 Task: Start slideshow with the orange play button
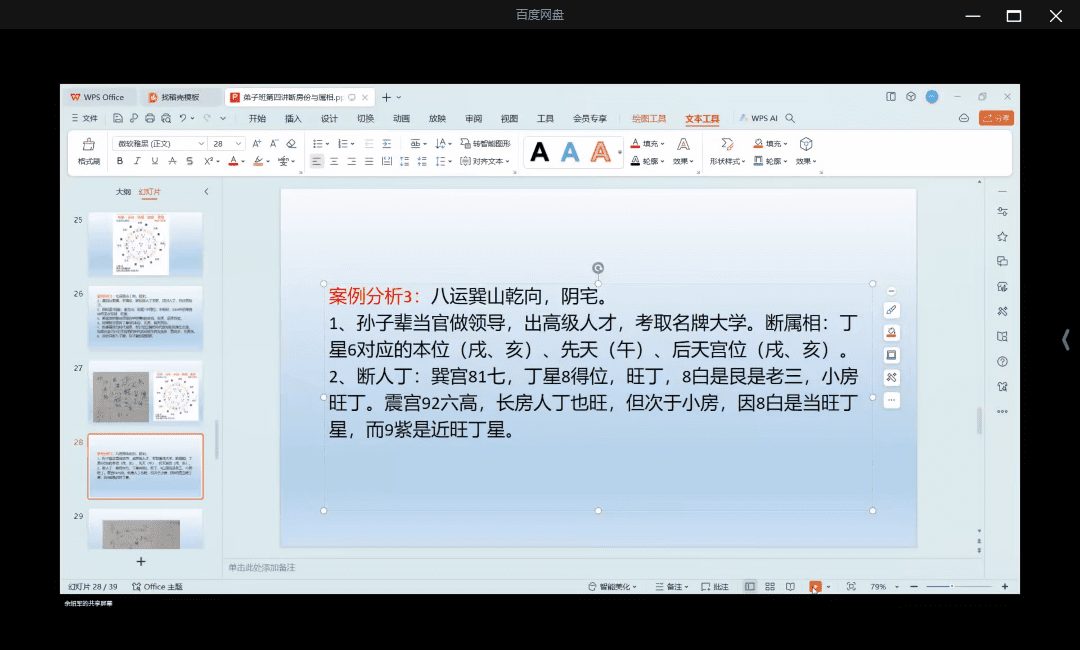pyautogui.click(x=815, y=586)
